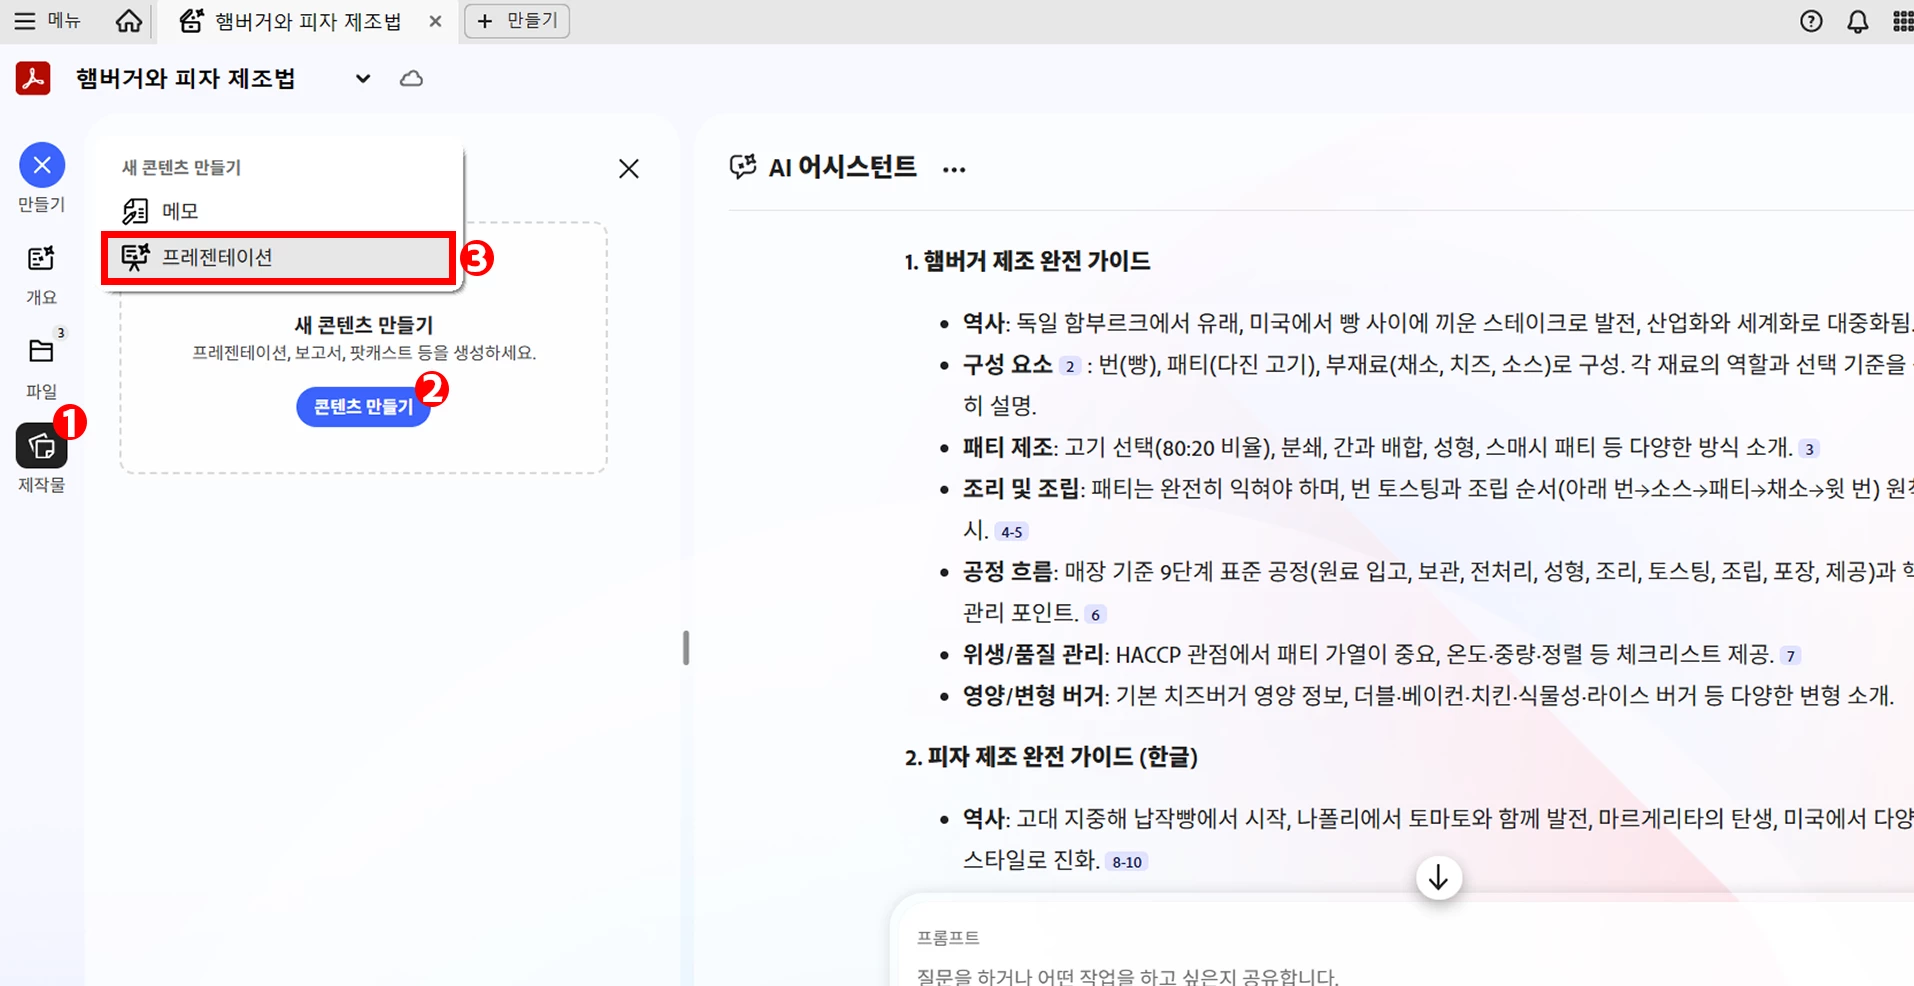
Task: Click heading 1. 햄버거 제조 완전 가이드
Action: point(1027,261)
